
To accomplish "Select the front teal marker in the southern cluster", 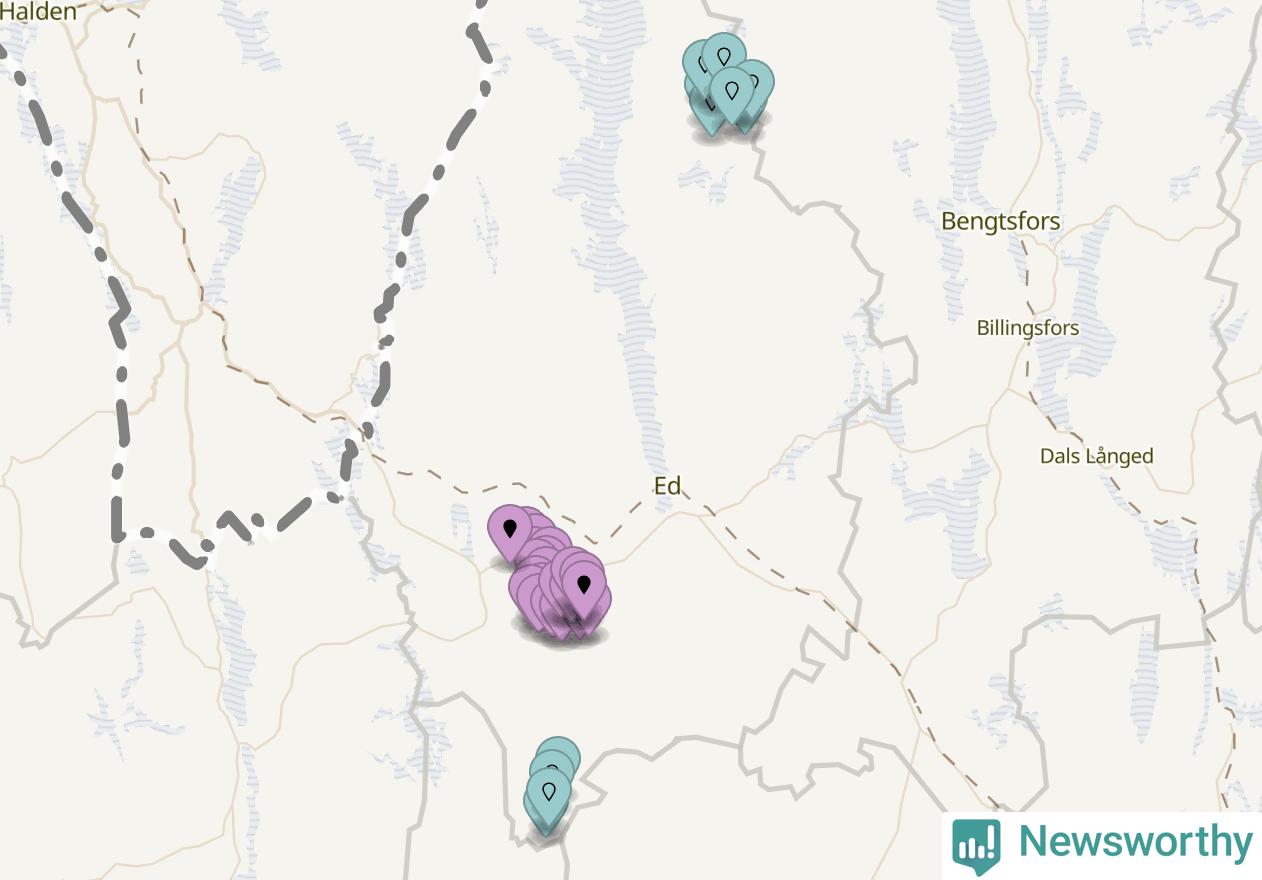I will click(548, 794).
